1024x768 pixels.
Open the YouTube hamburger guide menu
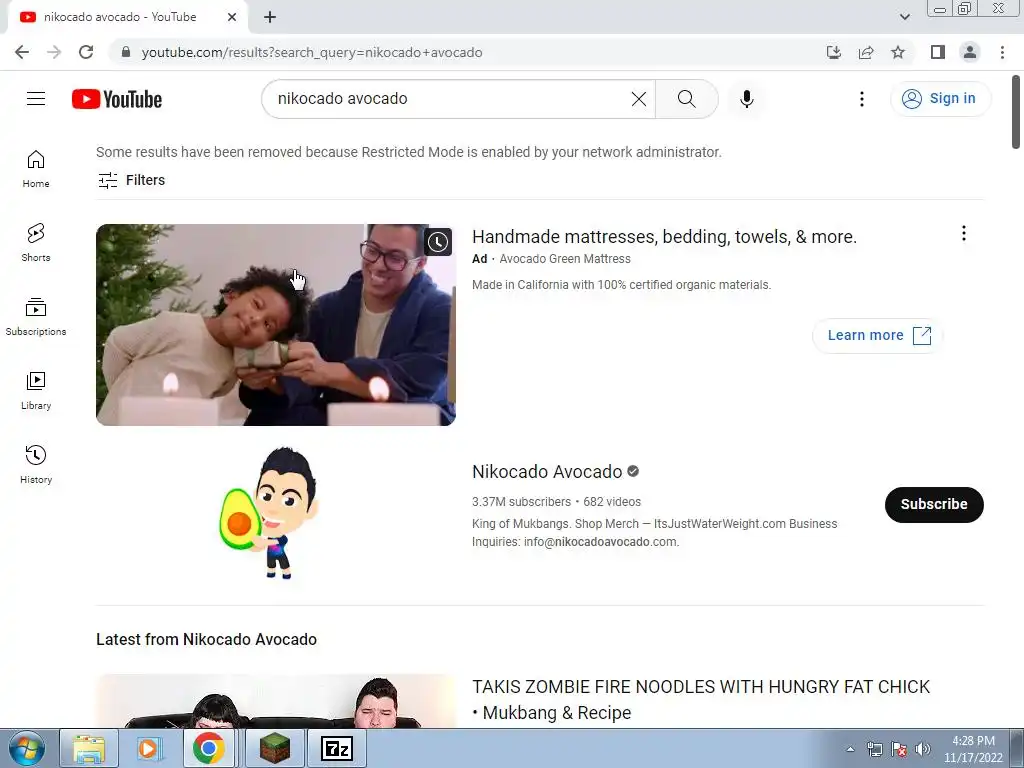coord(36,99)
